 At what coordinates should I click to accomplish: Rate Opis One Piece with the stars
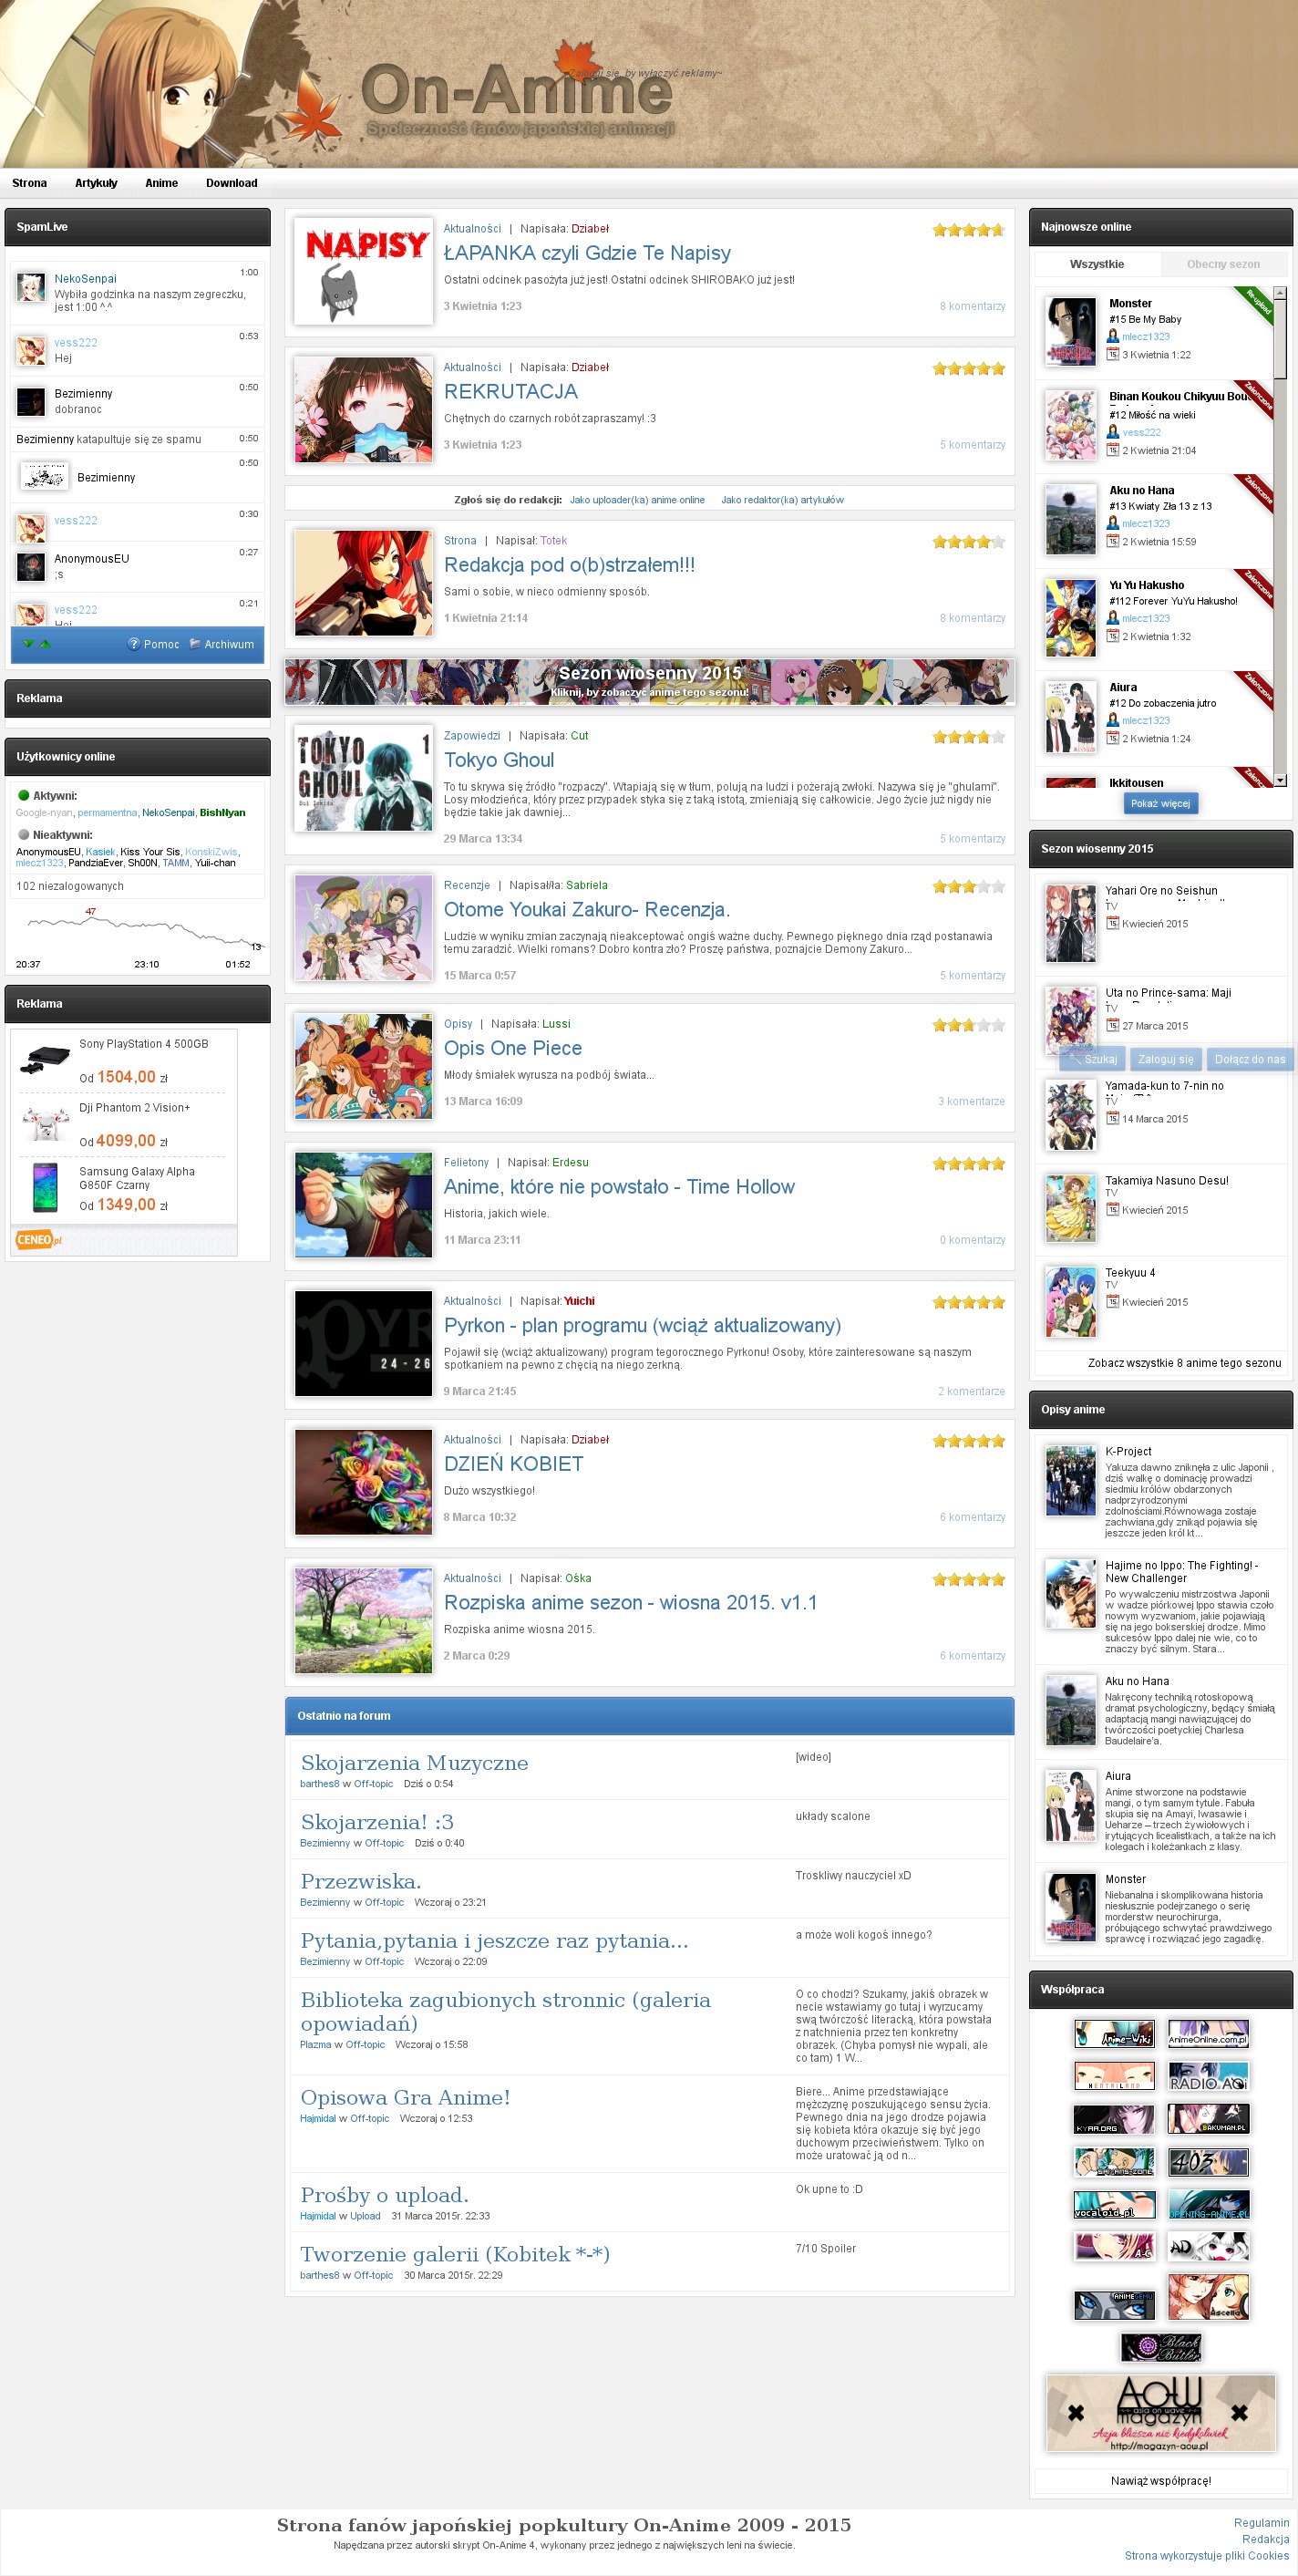[x=968, y=1025]
